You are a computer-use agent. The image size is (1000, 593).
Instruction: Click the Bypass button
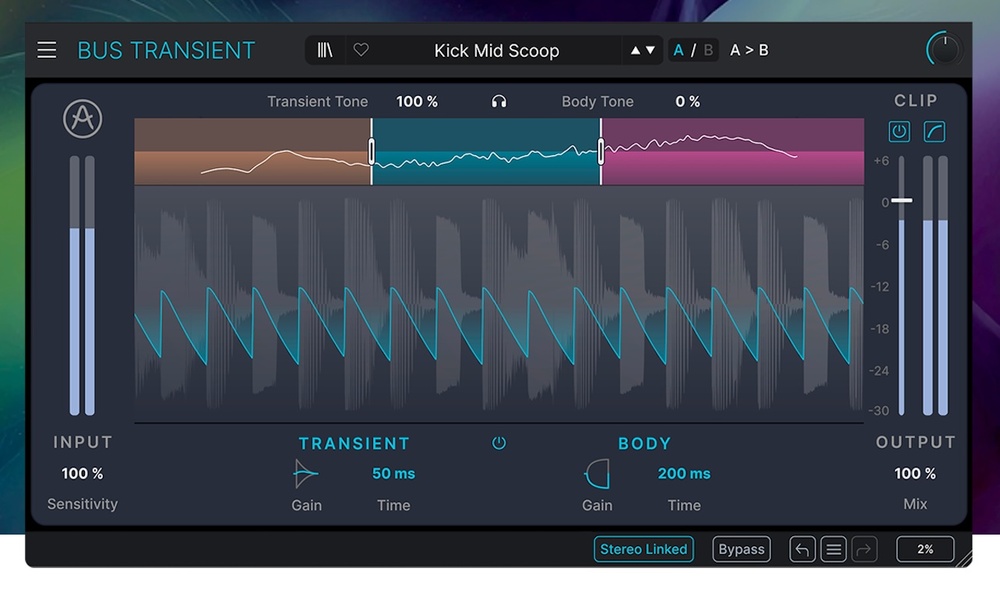tap(742, 549)
